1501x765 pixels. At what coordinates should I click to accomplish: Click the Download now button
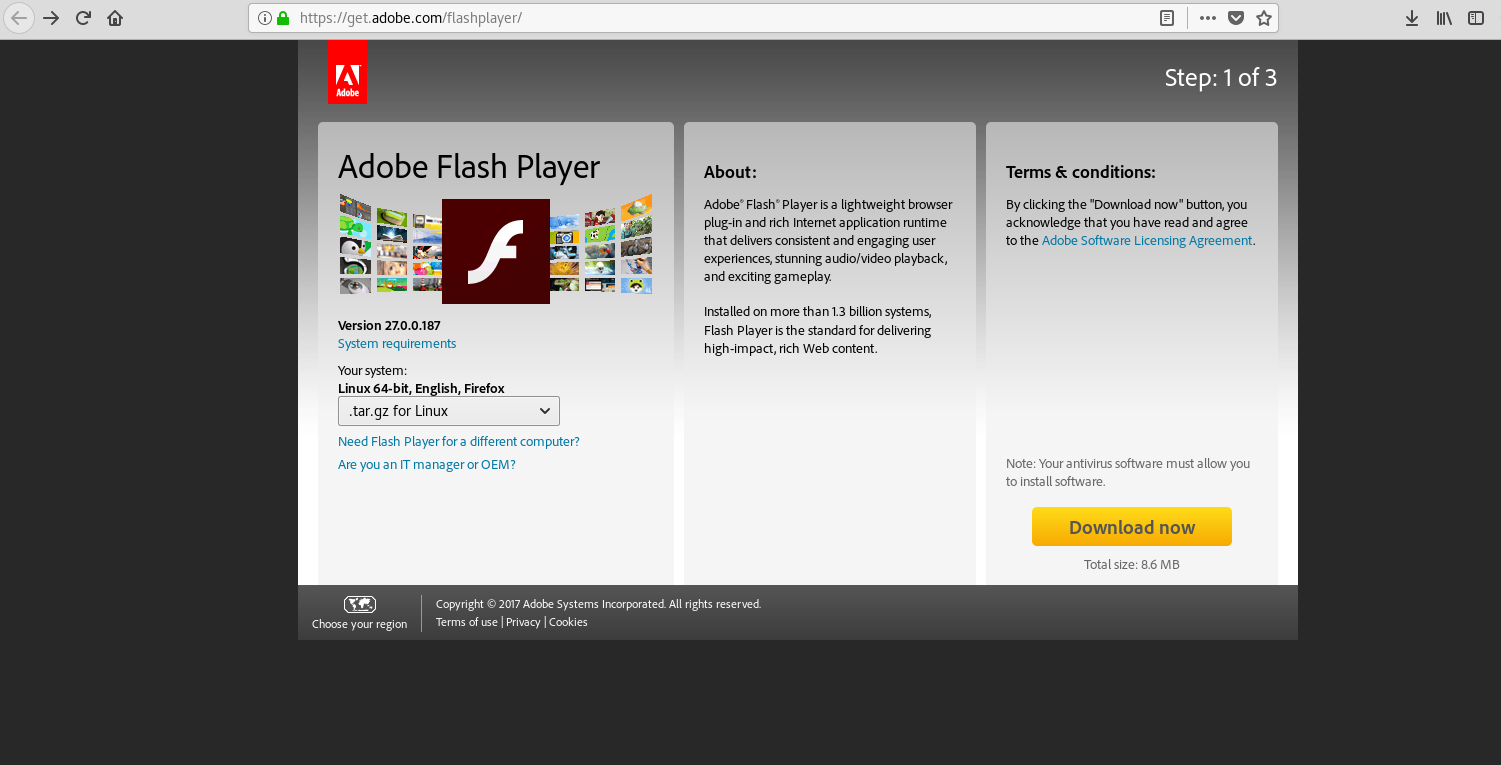1132,527
